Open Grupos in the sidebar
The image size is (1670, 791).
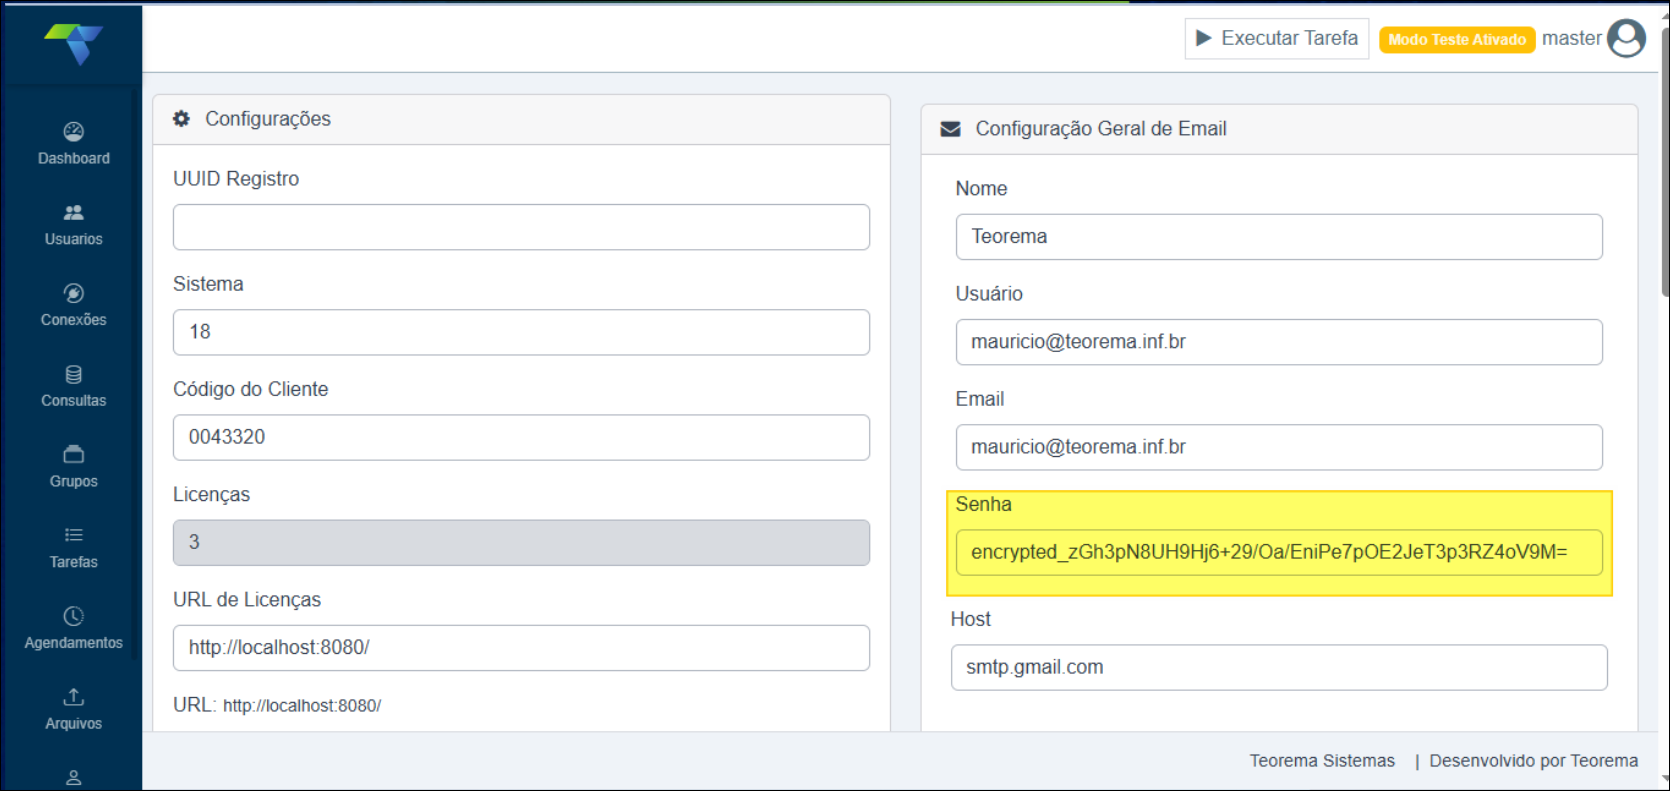(x=73, y=455)
